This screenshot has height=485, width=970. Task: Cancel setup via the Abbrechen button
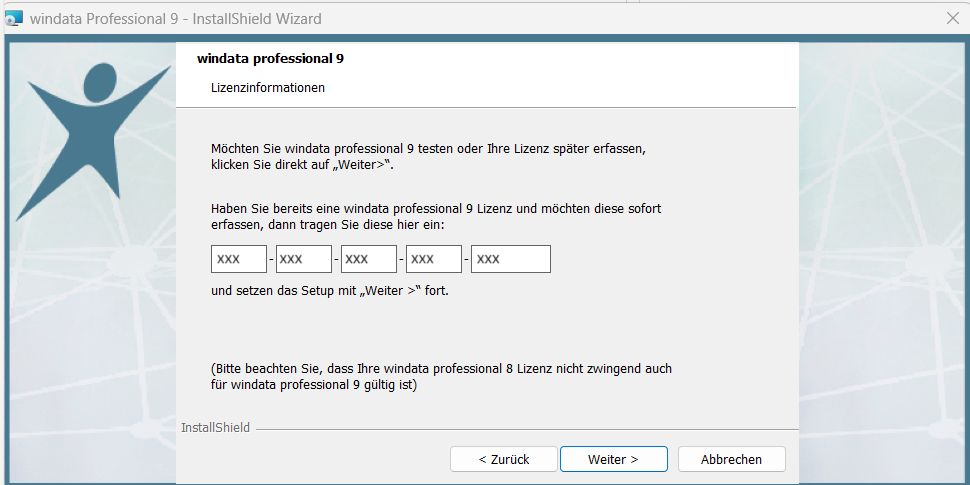732,459
